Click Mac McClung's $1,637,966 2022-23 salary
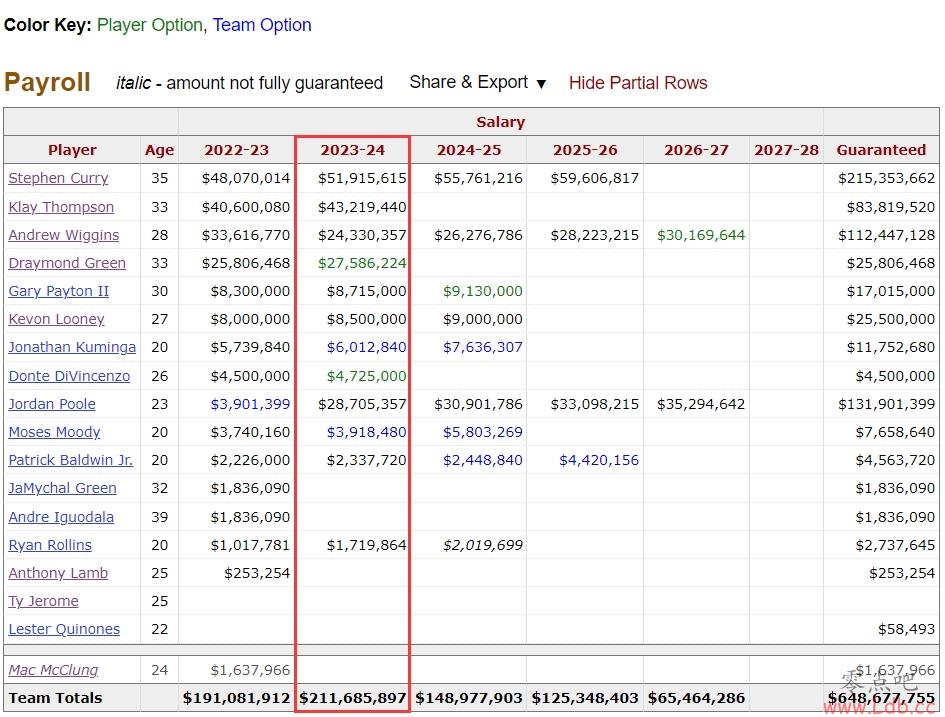This screenshot has width=945, height=717. pos(250,670)
